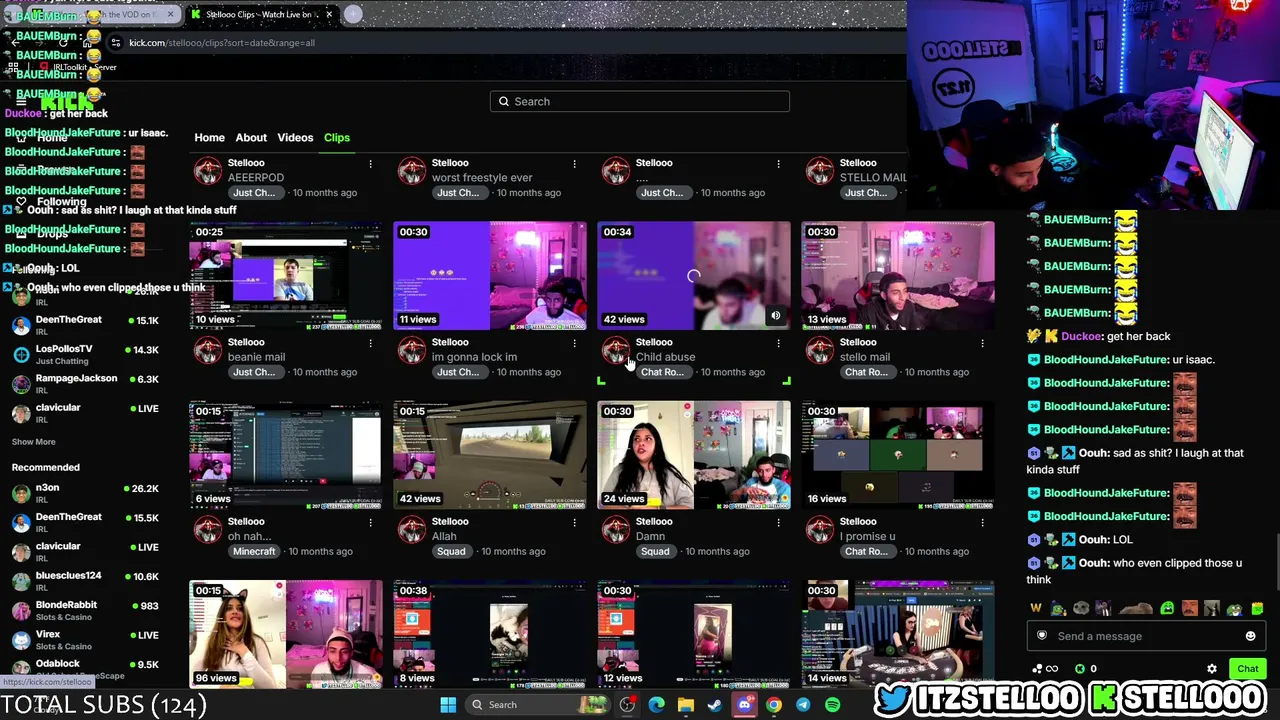
Task: Open BlondeRabbit recommended channel
Action: [85, 611]
